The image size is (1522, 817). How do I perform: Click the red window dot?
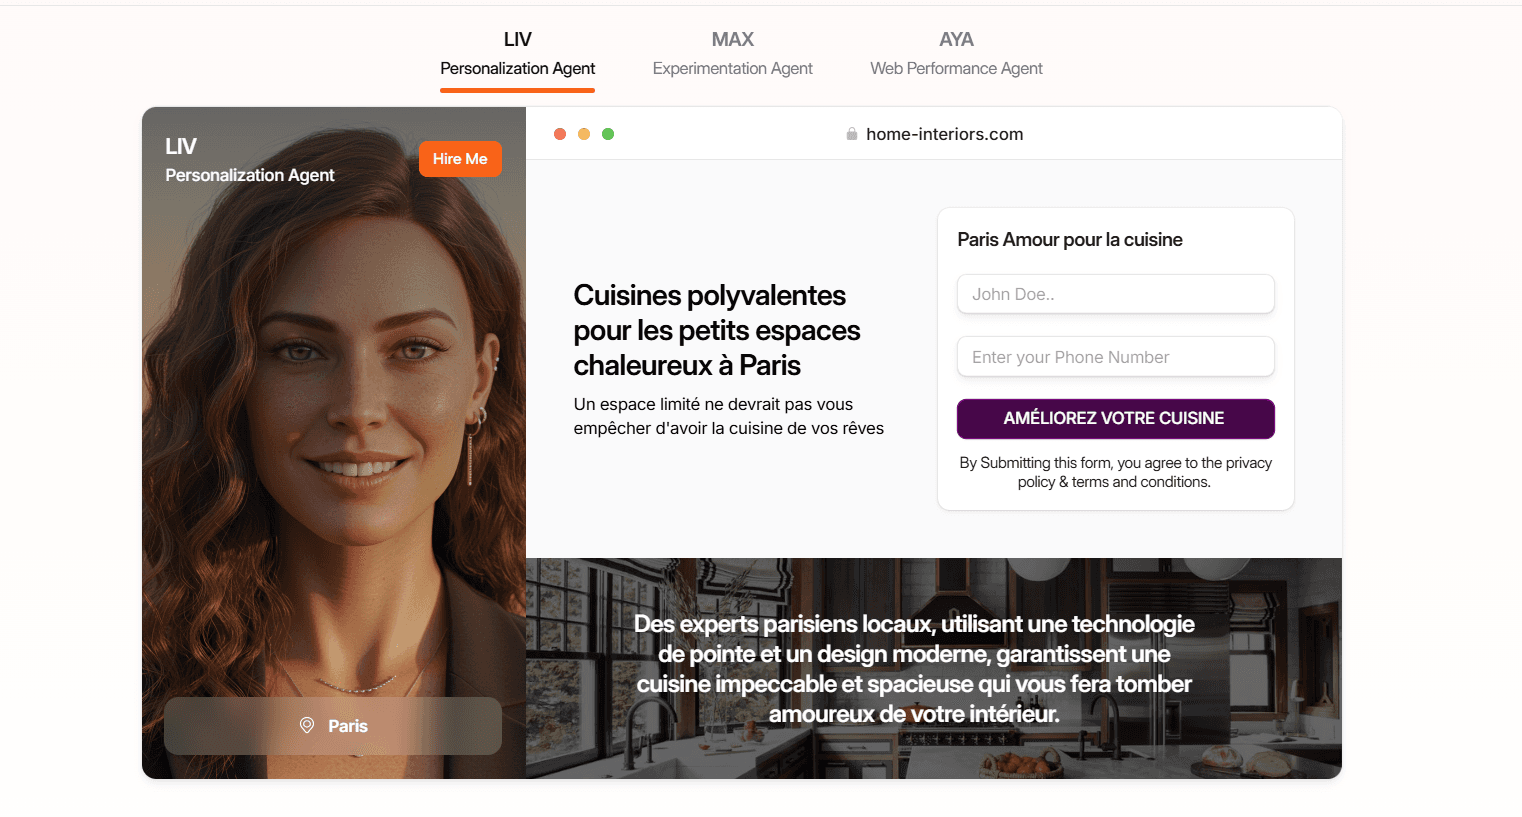point(560,134)
